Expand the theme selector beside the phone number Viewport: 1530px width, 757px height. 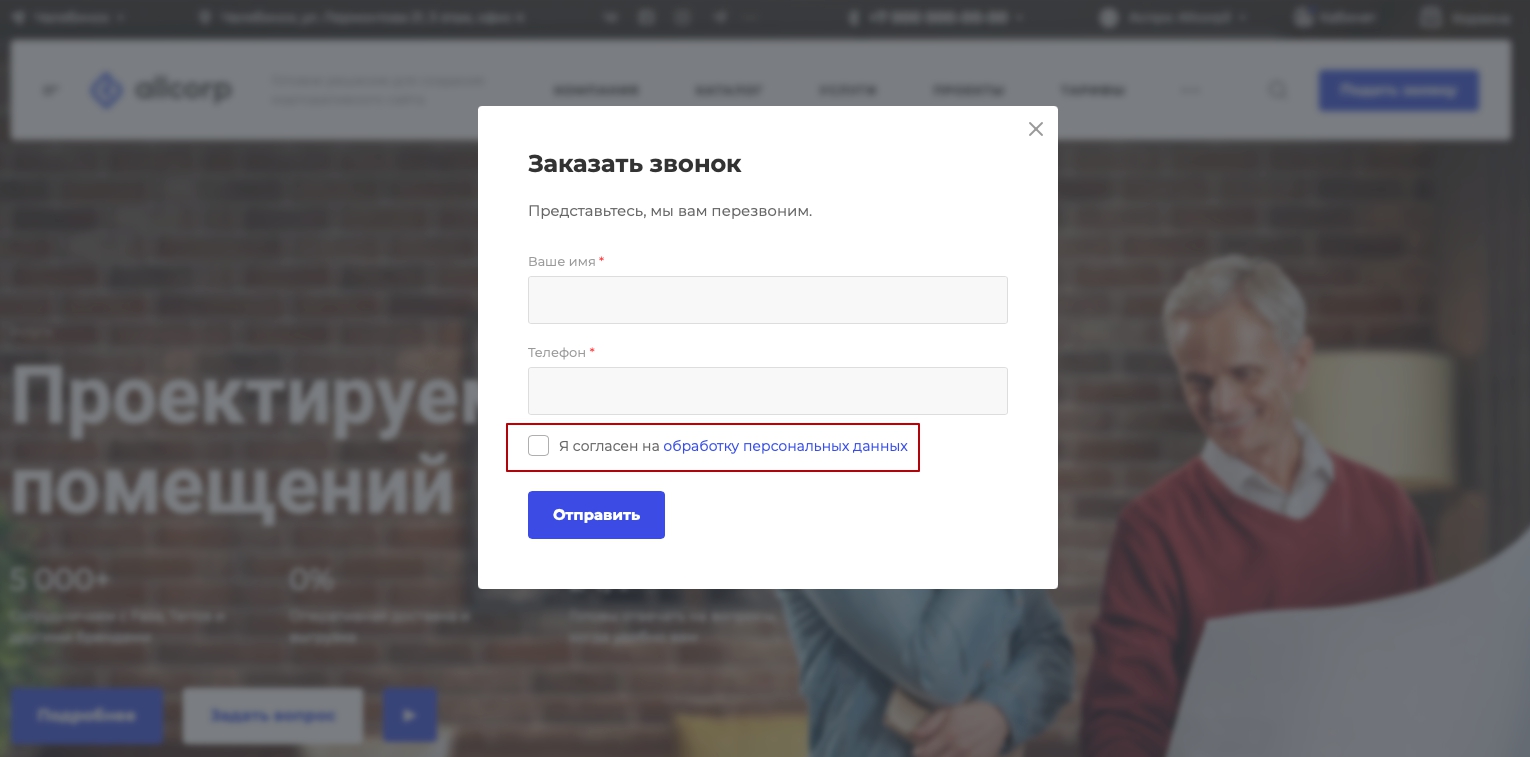(1174, 17)
